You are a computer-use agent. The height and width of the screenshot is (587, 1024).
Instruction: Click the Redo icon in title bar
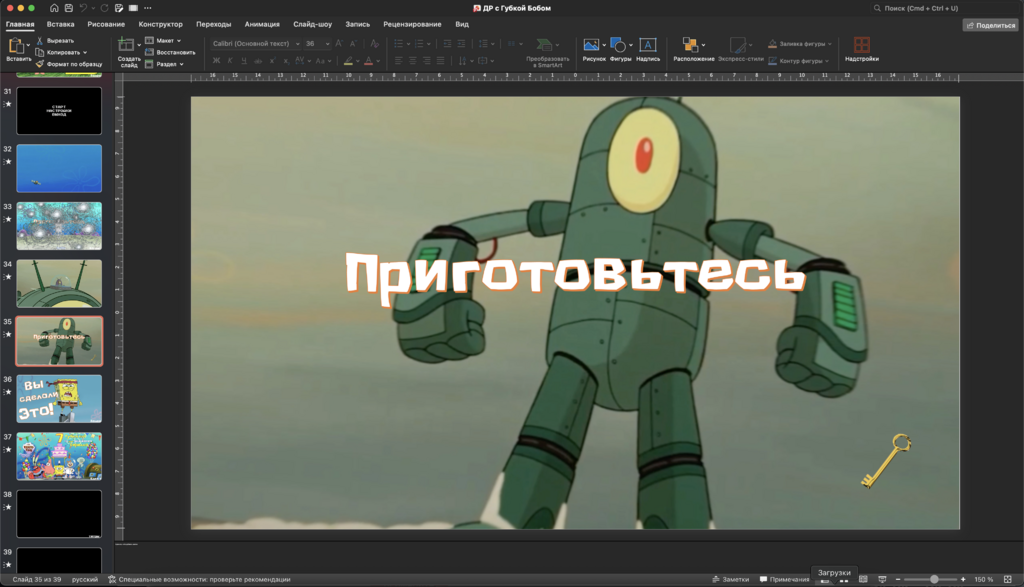pos(104,8)
